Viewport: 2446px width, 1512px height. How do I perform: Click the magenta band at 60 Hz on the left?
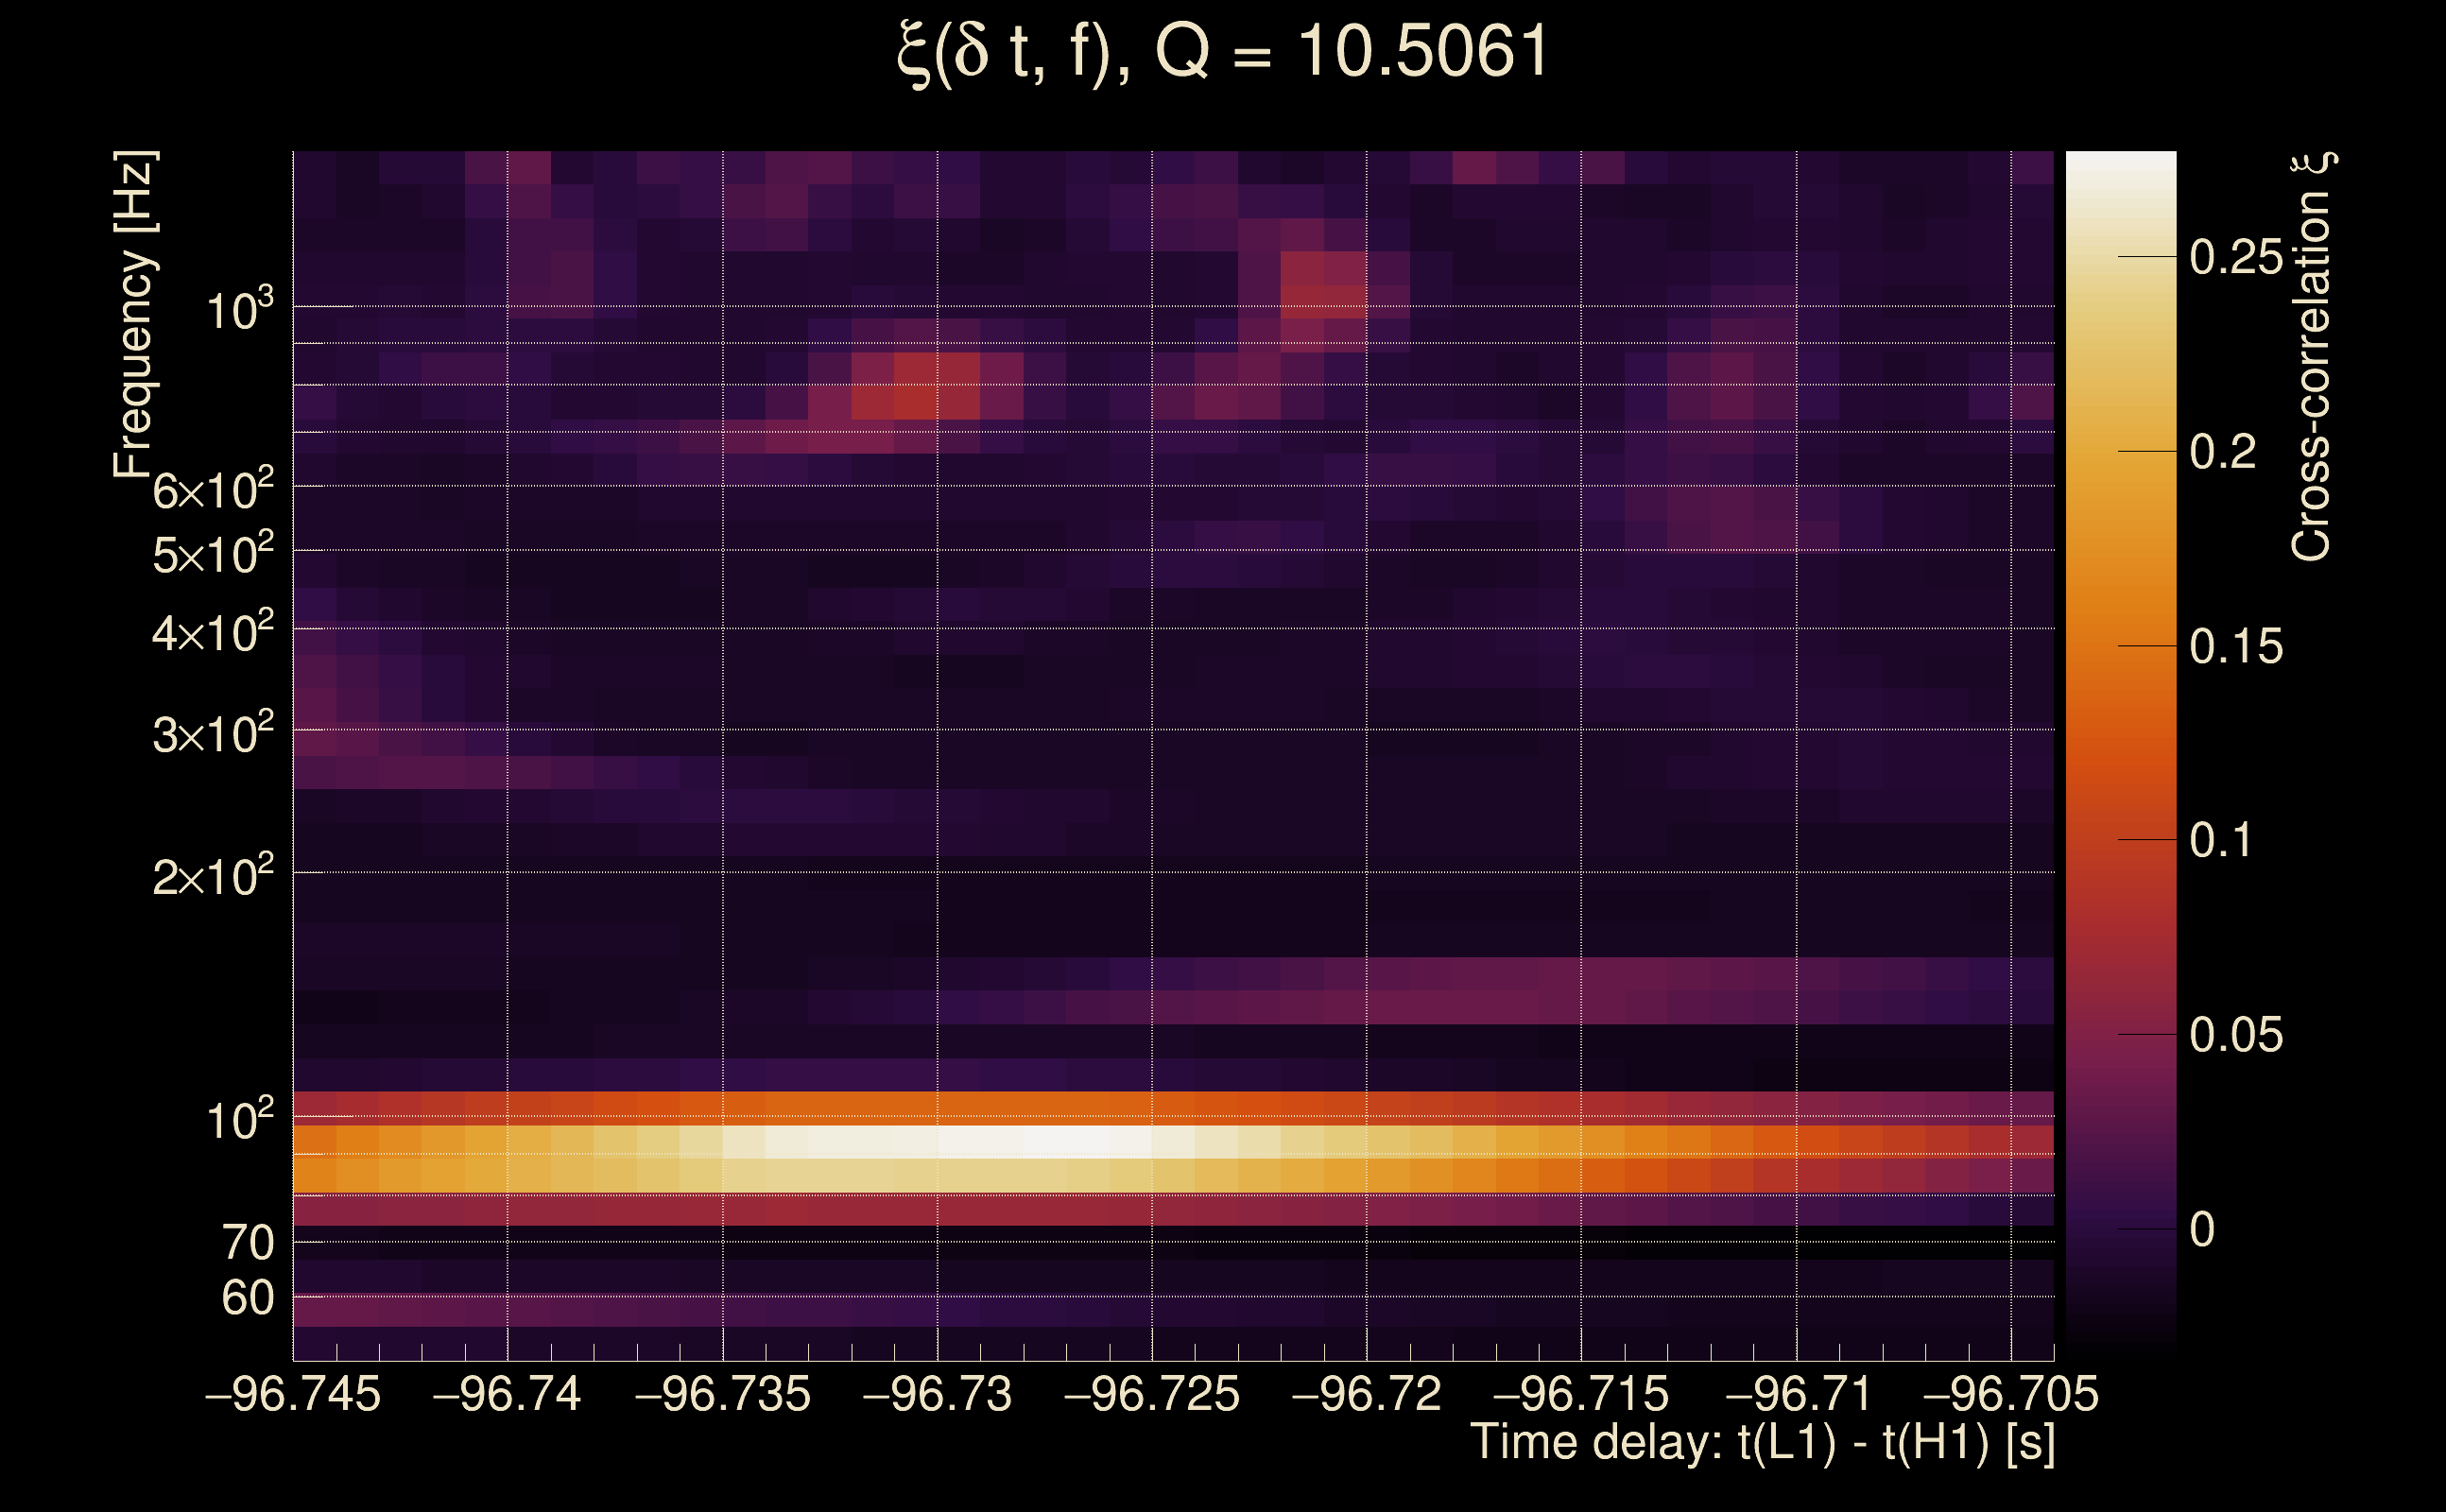[x=400, y=1310]
